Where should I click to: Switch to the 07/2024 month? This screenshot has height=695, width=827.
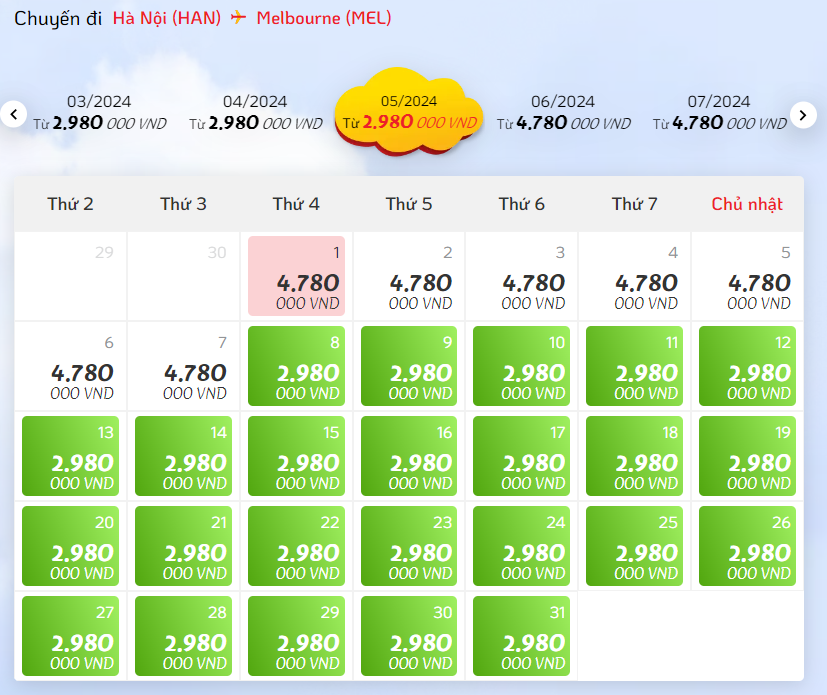(719, 112)
